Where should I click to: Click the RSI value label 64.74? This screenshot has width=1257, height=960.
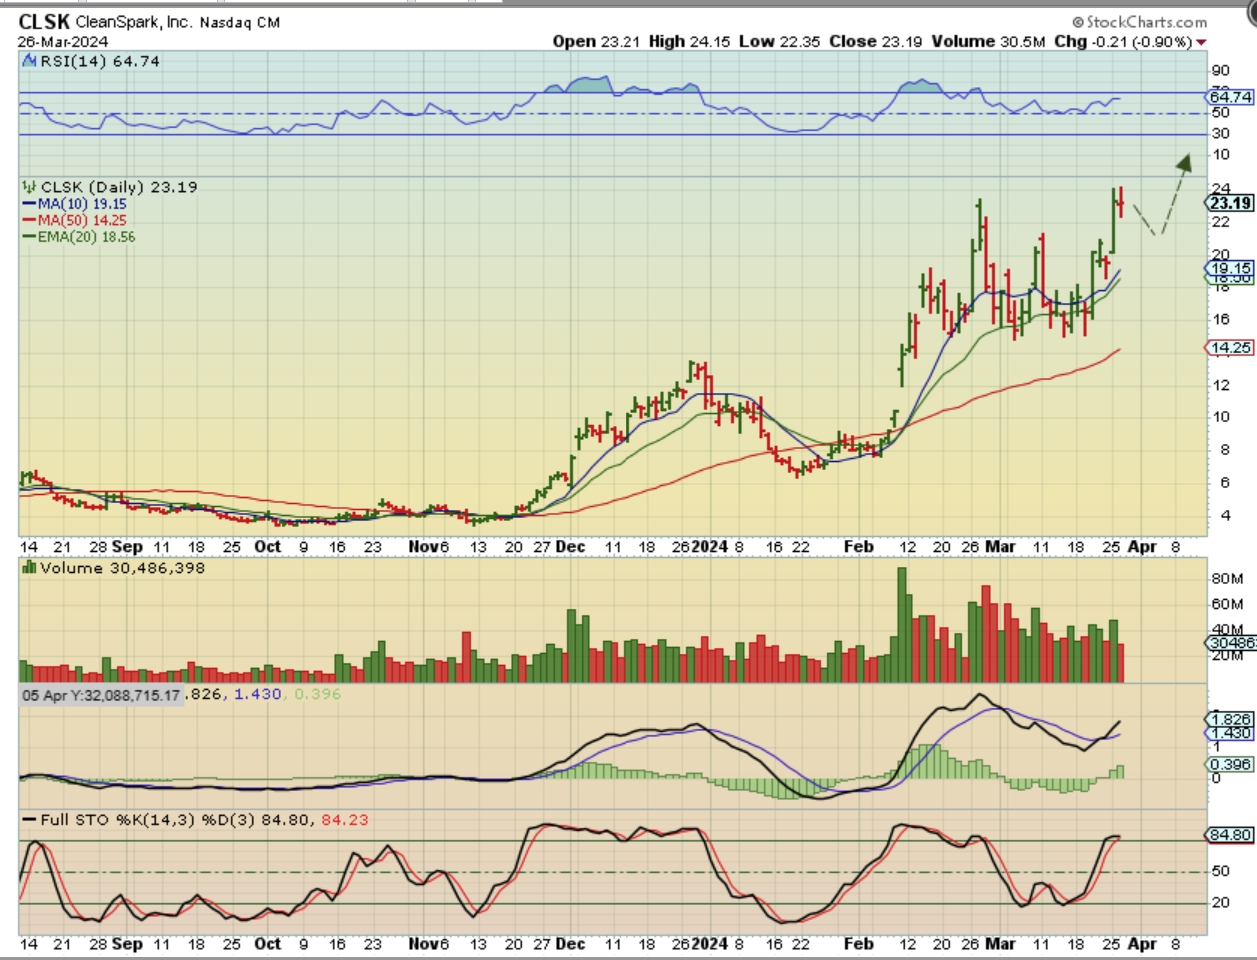pos(1230,97)
